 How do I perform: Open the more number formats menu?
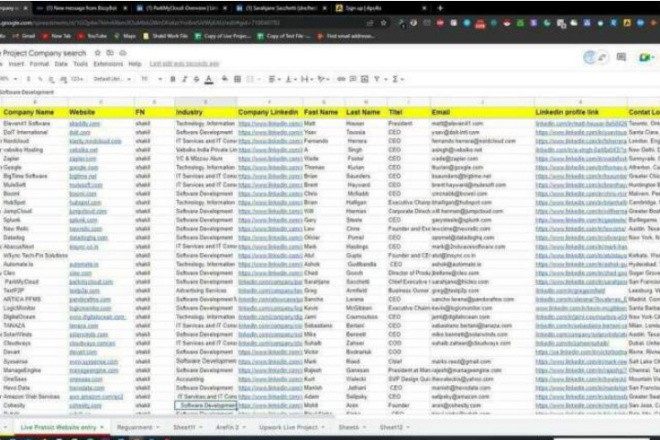click(77, 79)
